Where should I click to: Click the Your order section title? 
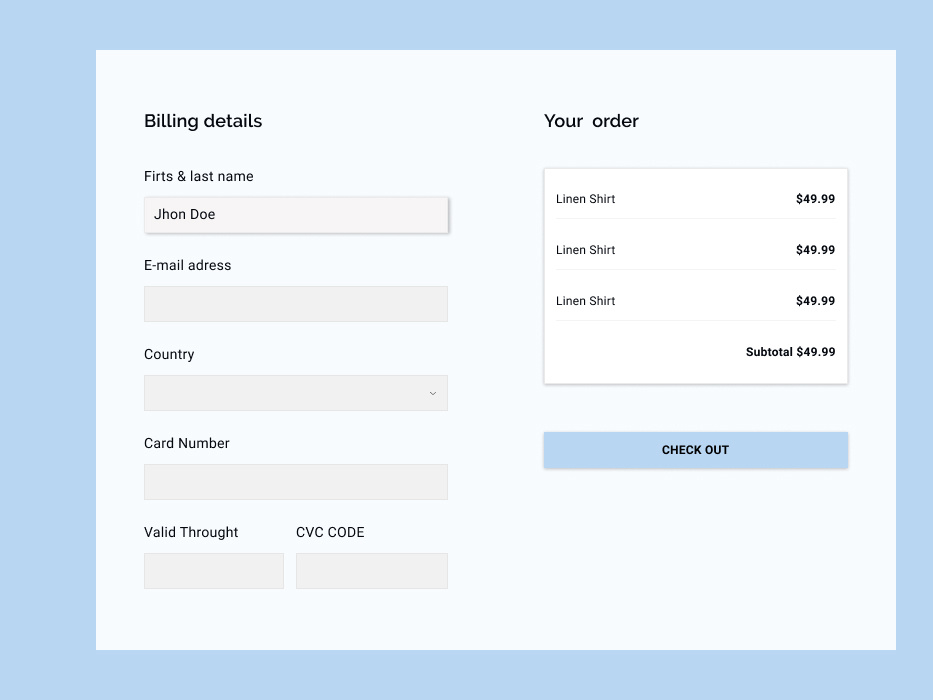(x=591, y=121)
